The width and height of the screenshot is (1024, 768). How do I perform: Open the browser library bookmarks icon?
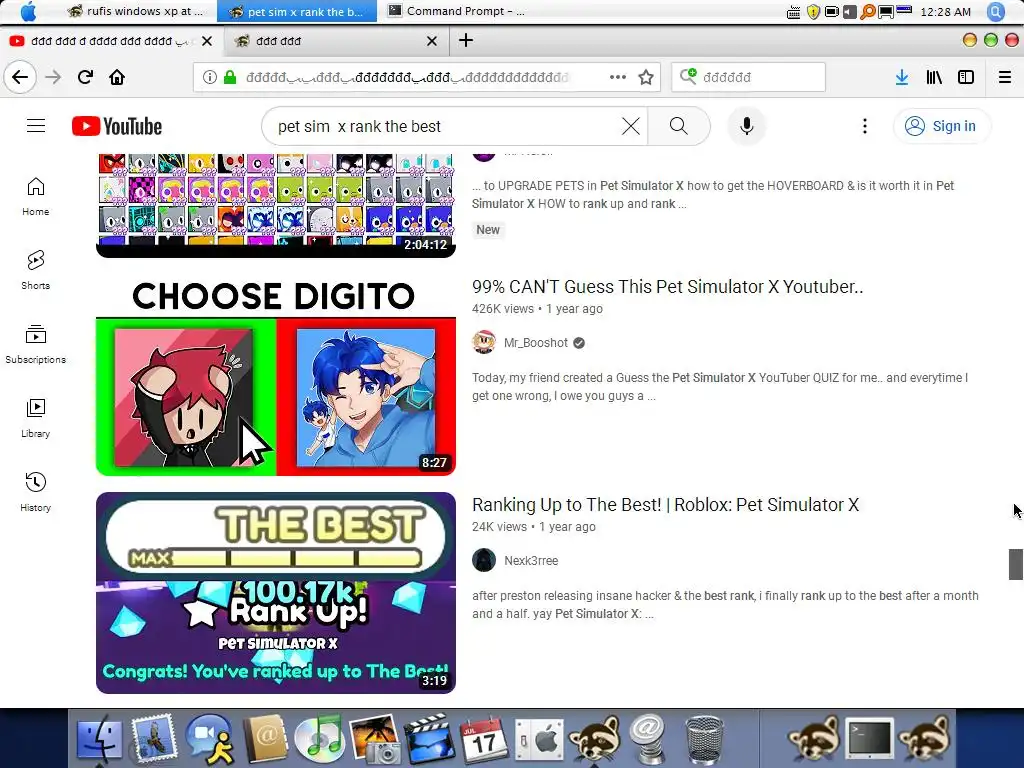point(934,77)
